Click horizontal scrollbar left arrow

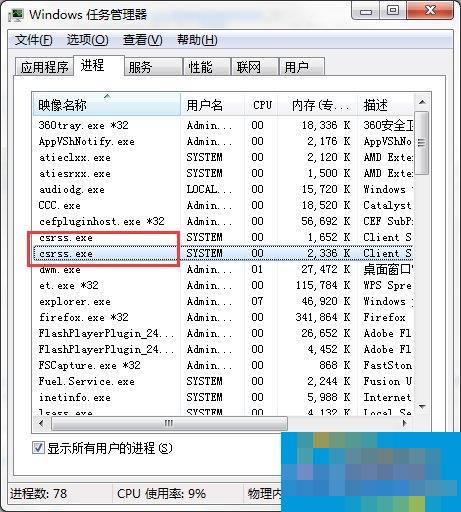click(x=41, y=424)
